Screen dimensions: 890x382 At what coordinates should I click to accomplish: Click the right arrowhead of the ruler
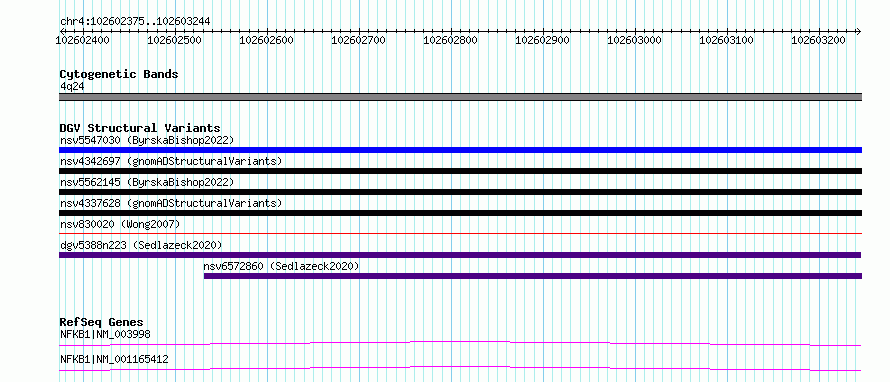pyautogui.click(x=859, y=31)
